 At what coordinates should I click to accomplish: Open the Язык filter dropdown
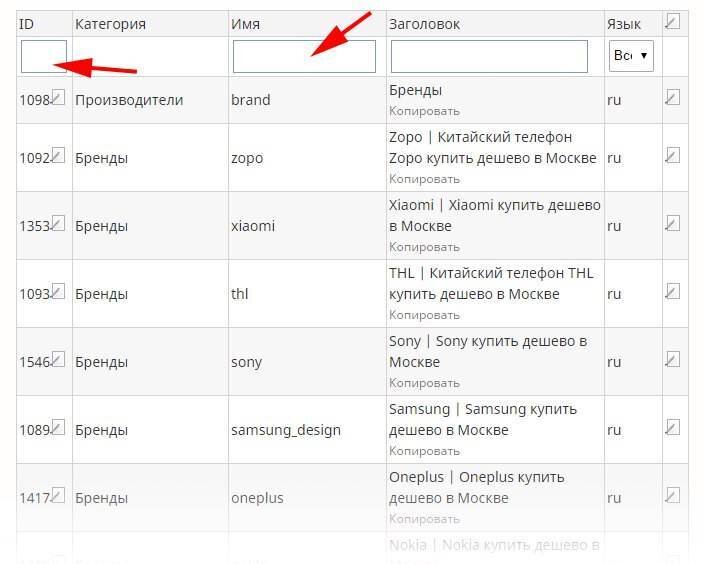tap(631, 56)
